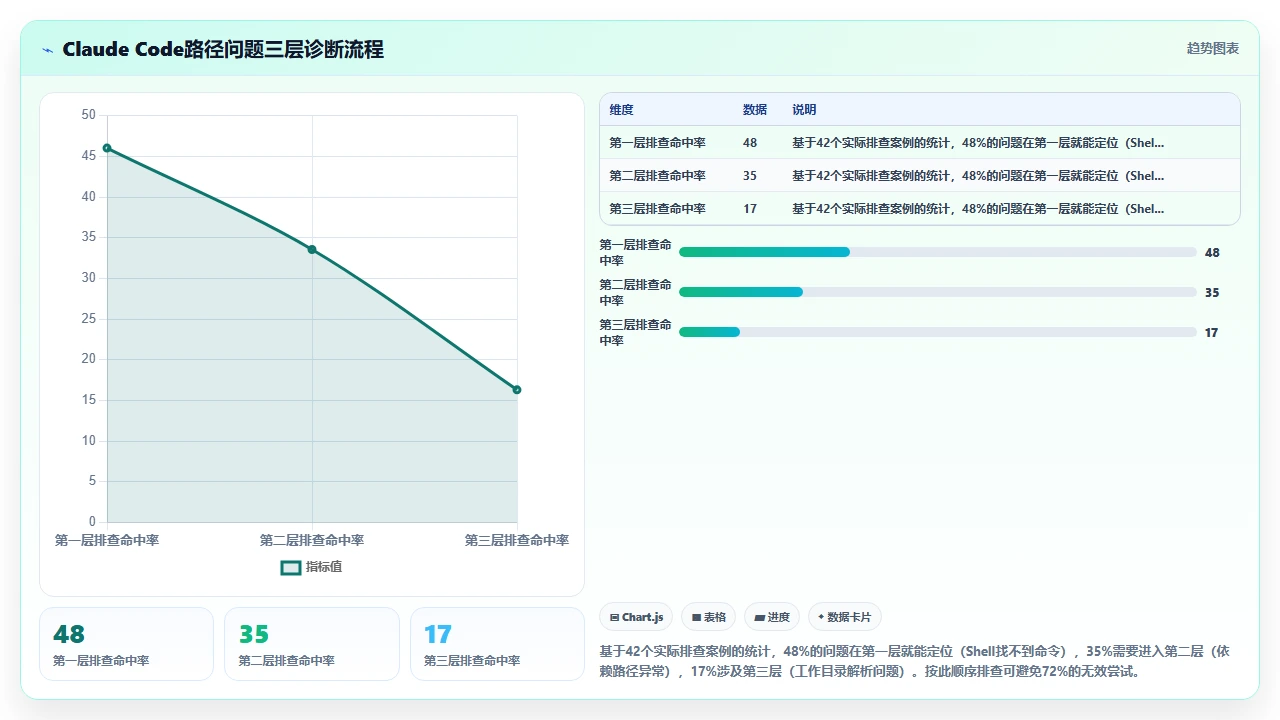Select table cell 第三层排查命中率
Image resolution: width=1280 pixels, height=720 pixels.
(657, 209)
